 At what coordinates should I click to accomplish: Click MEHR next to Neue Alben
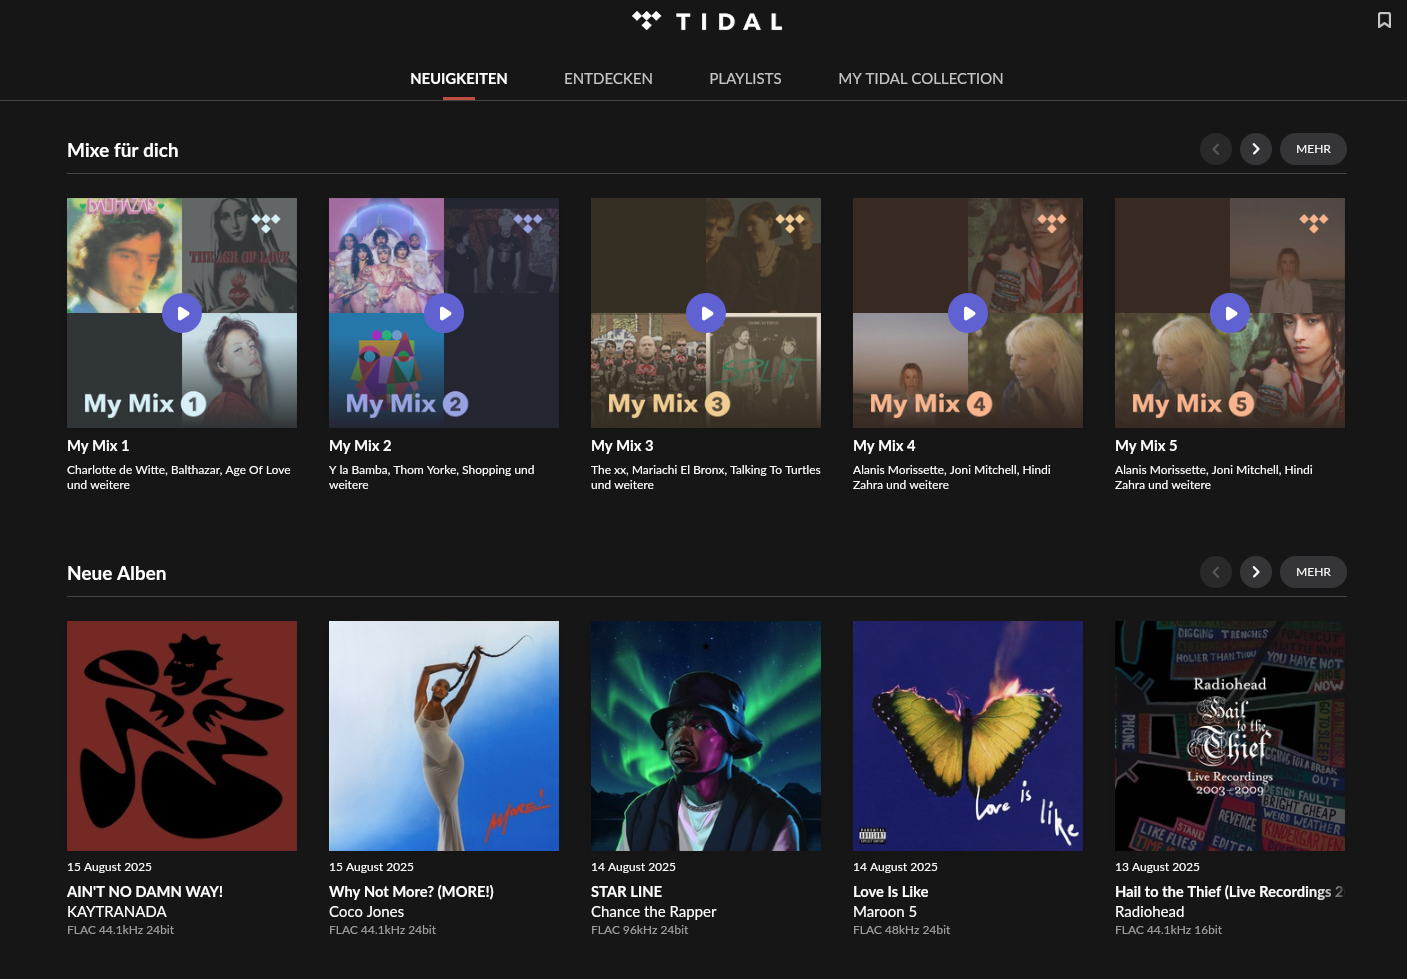point(1313,572)
